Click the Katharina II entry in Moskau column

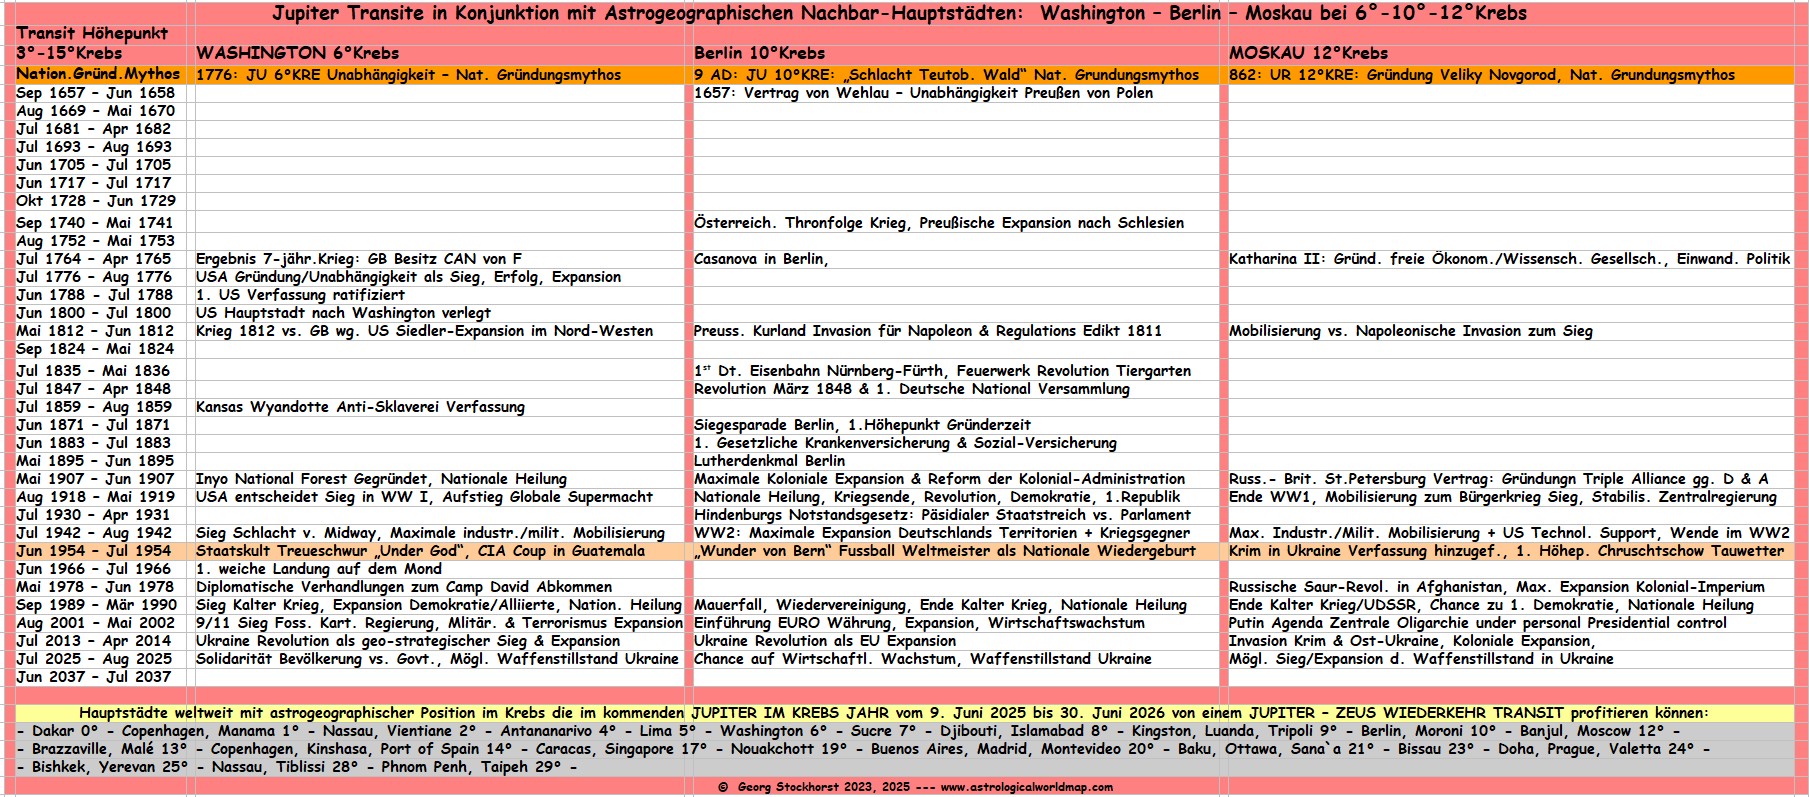(1508, 259)
